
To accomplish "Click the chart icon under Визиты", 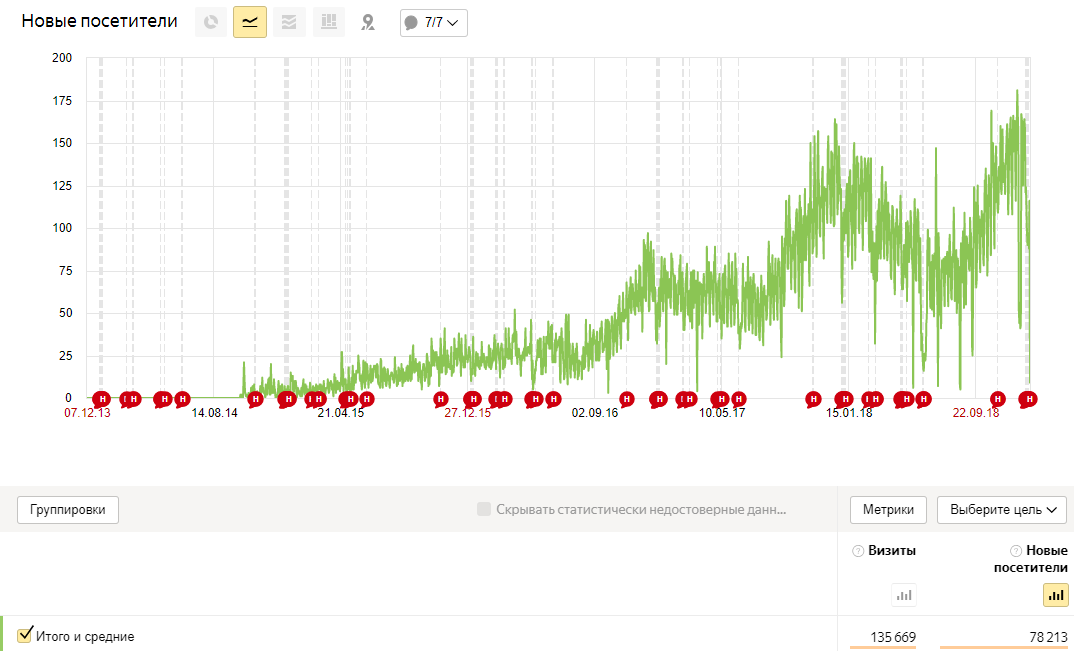I will pos(904,595).
